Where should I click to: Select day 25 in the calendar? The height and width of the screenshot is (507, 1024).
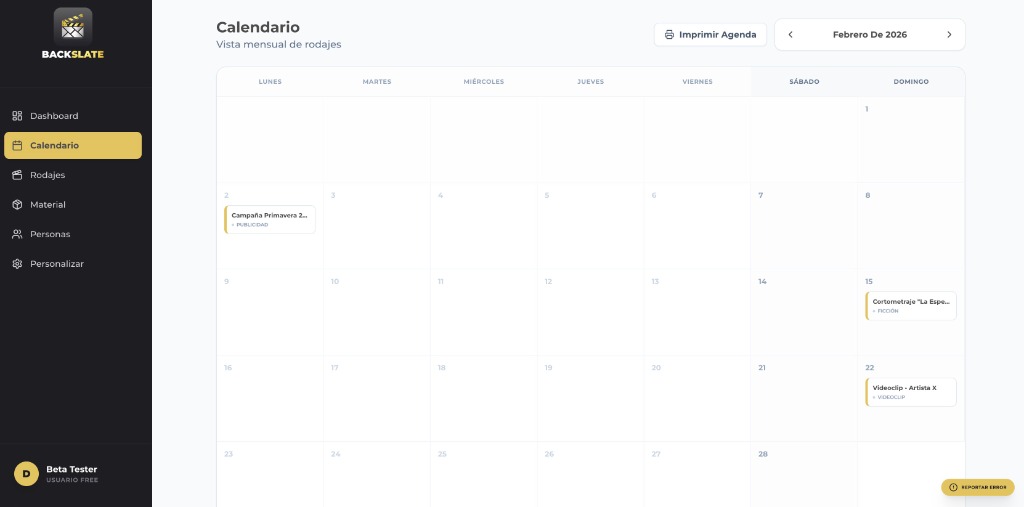(442, 454)
